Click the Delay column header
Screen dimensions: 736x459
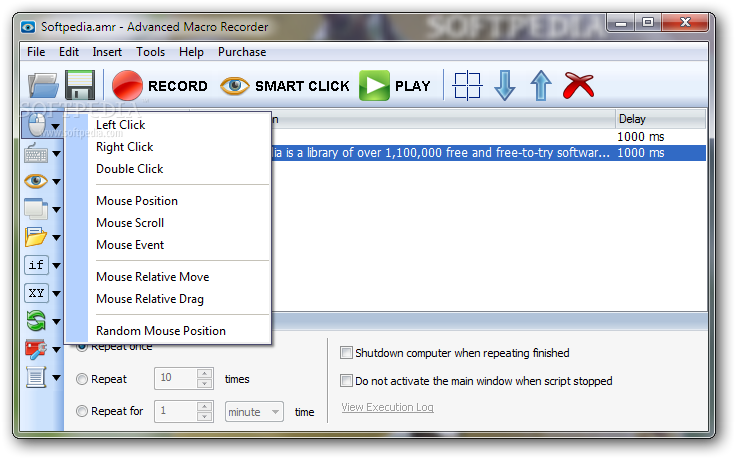pyautogui.click(x=660, y=119)
